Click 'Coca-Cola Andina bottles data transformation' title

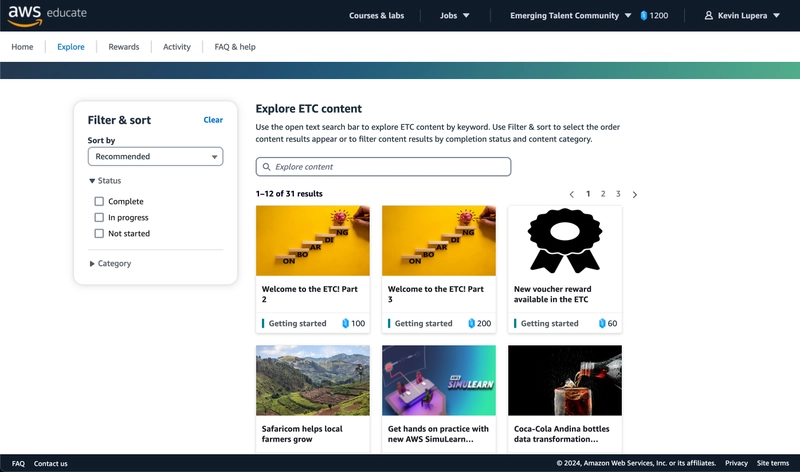coord(562,434)
